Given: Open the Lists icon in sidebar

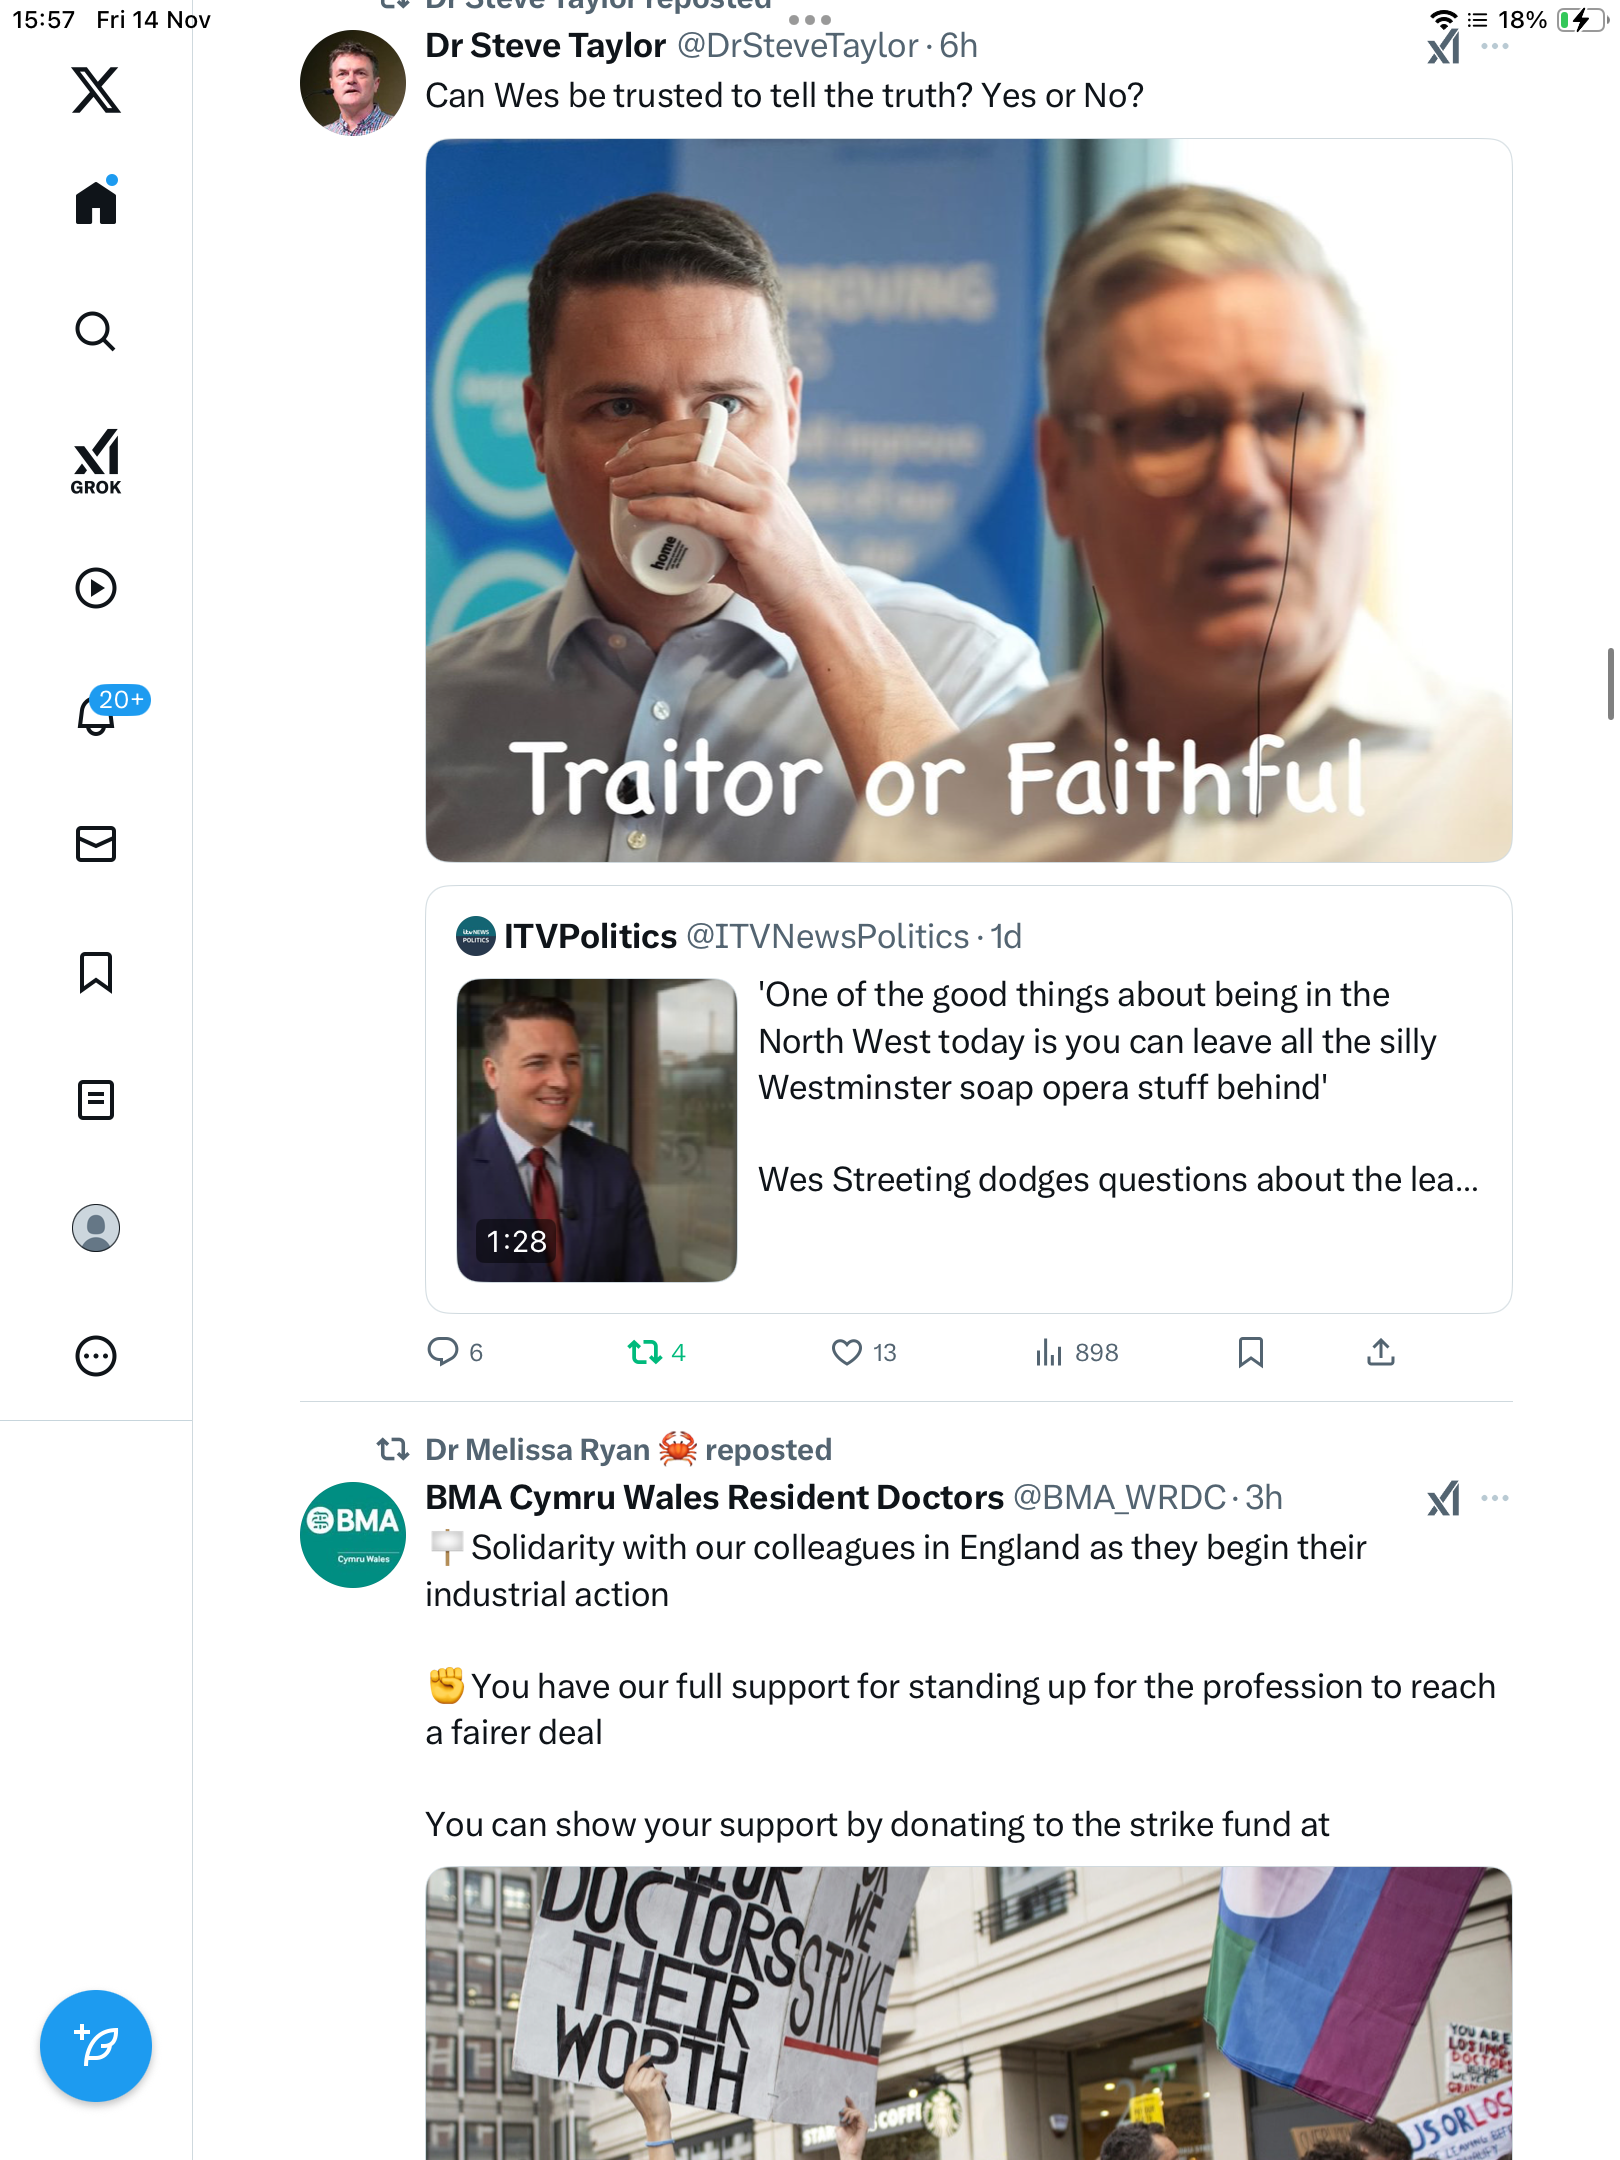Looking at the screenshot, I should point(96,1100).
